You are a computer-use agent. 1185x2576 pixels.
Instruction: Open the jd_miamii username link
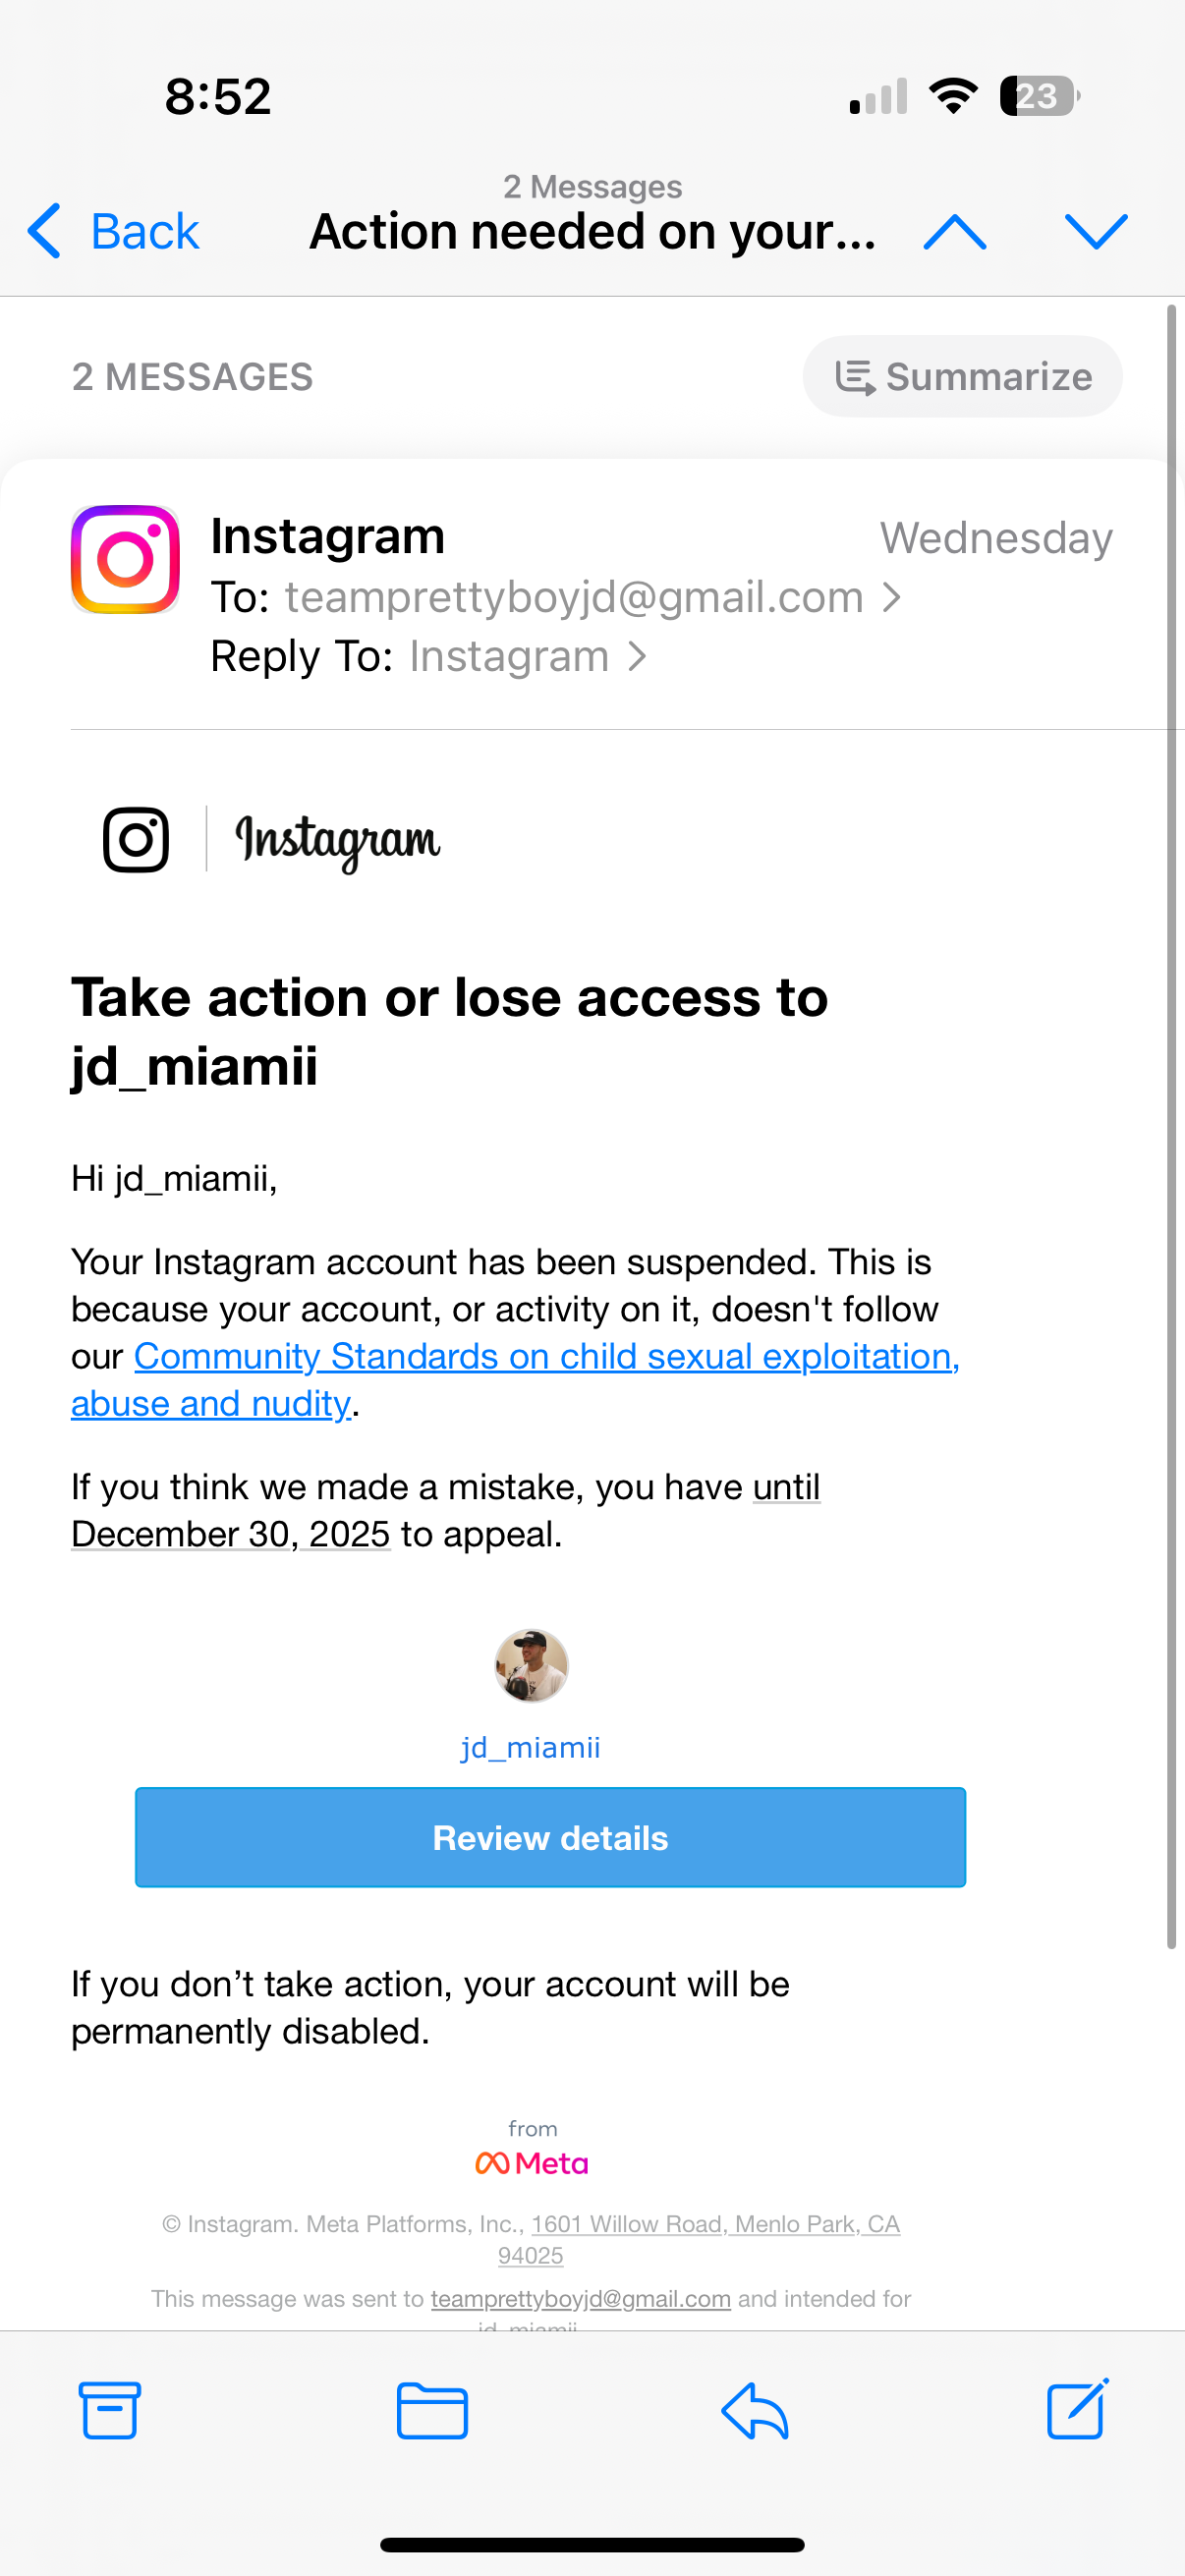point(530,1747)
